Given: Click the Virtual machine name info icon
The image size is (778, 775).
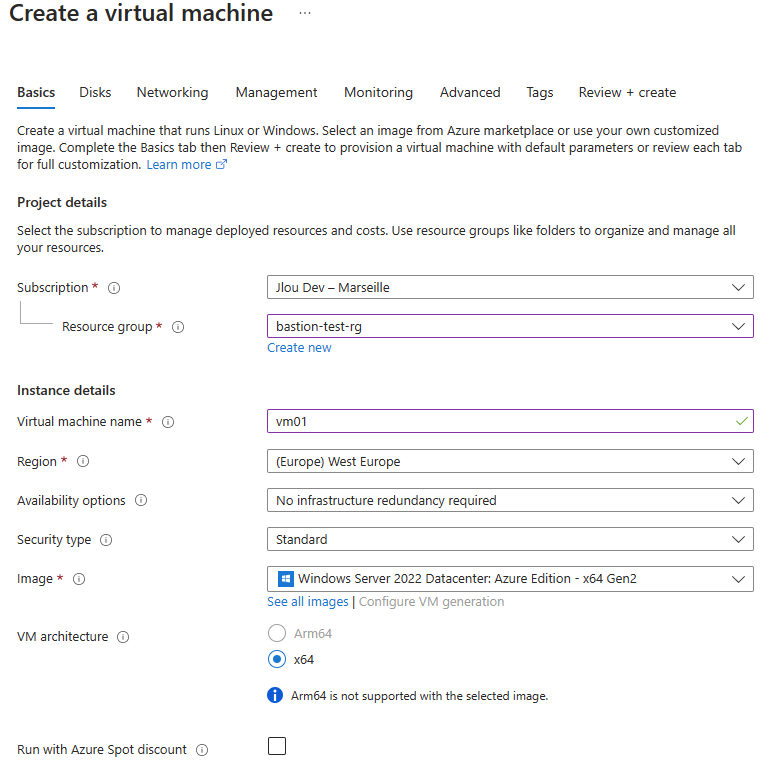Looking at the screenshot, I should tap(168, 422).
